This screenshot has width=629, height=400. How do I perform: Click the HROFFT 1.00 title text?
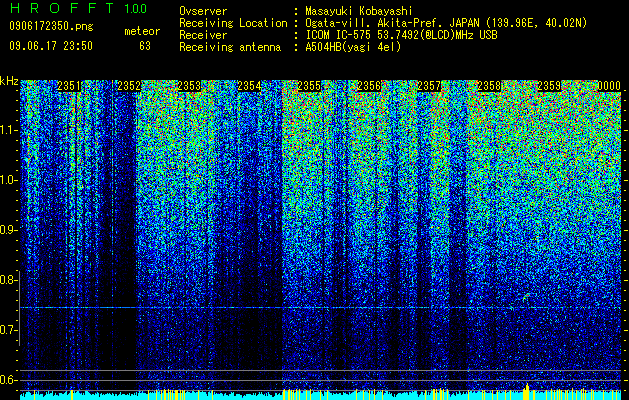[79, 8]
